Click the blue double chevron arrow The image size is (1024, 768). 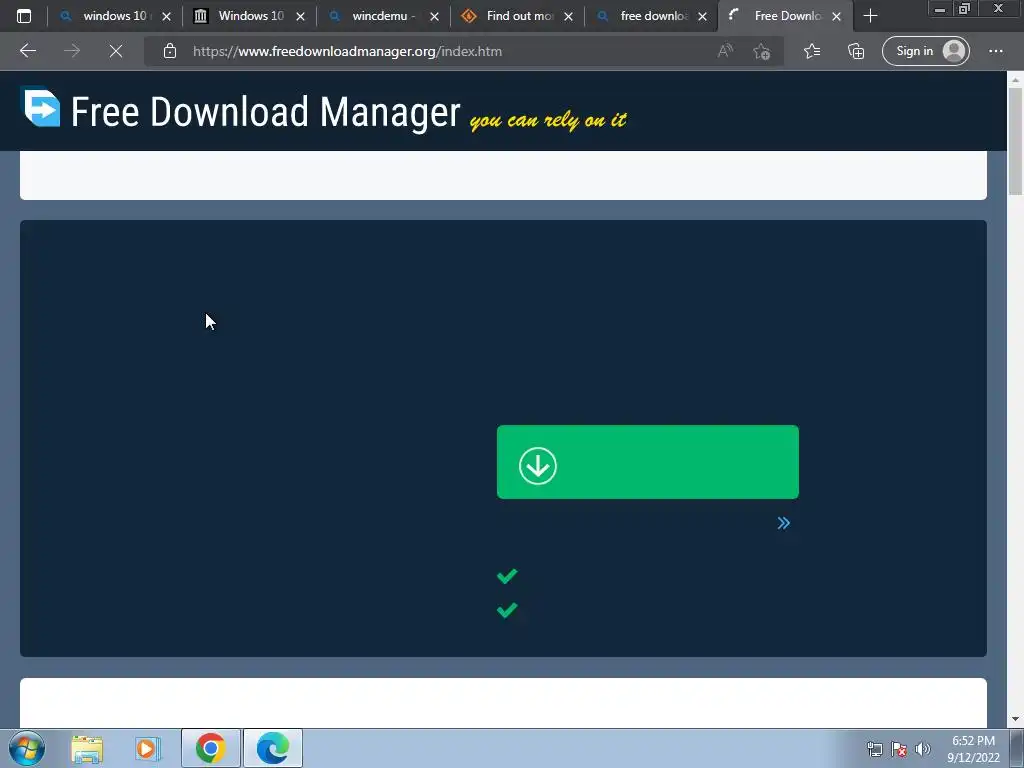[x=784, y=523]
